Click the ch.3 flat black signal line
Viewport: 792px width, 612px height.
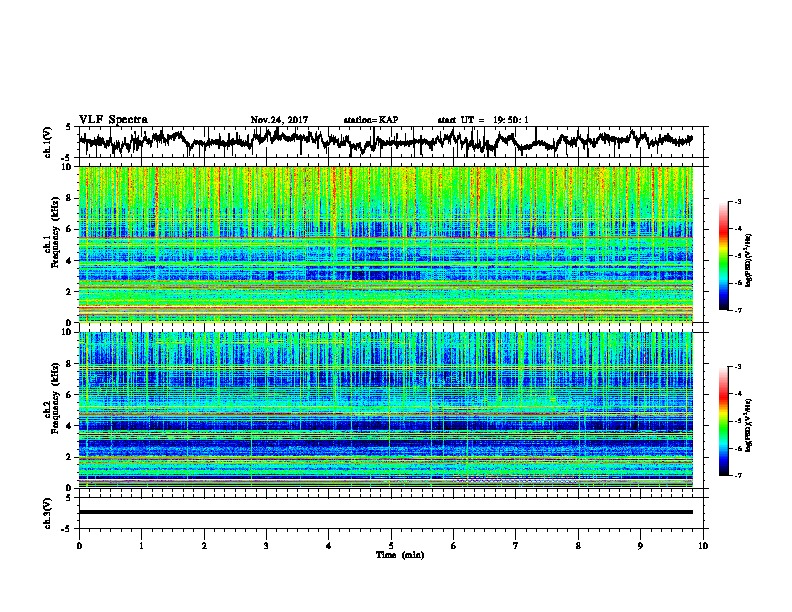(x=386, y=512)
